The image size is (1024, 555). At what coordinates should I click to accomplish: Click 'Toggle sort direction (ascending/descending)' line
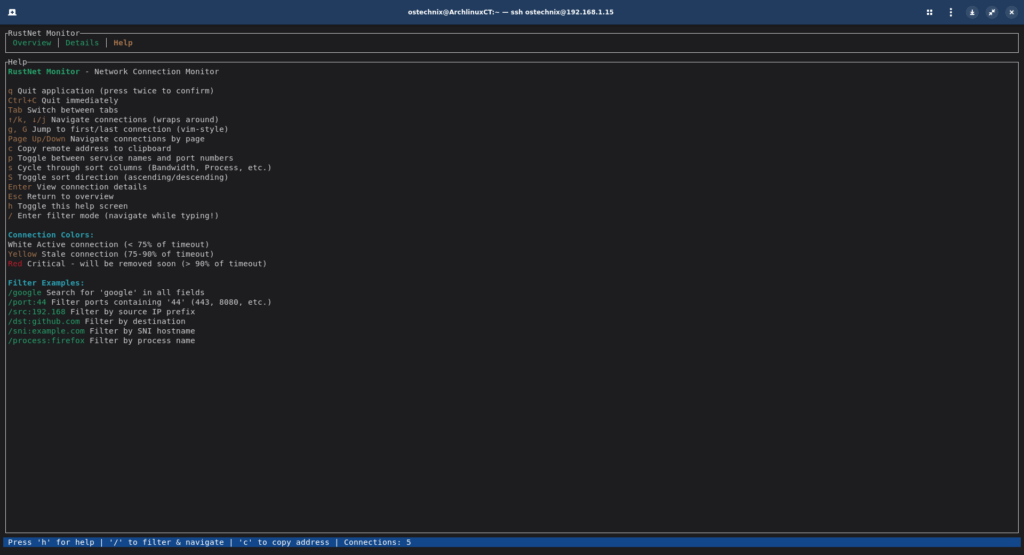tap(118, 177)
